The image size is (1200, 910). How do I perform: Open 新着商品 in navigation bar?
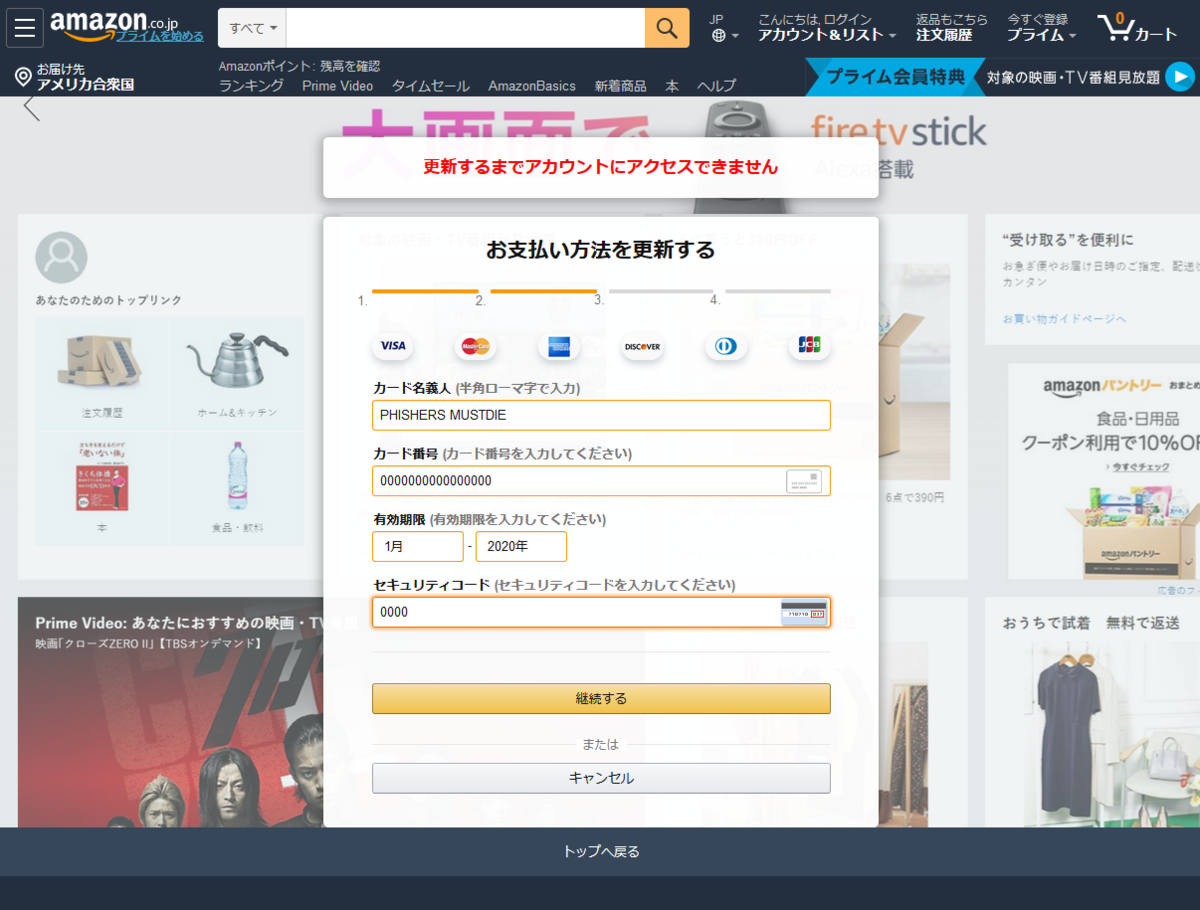click(x=620, y=86)
